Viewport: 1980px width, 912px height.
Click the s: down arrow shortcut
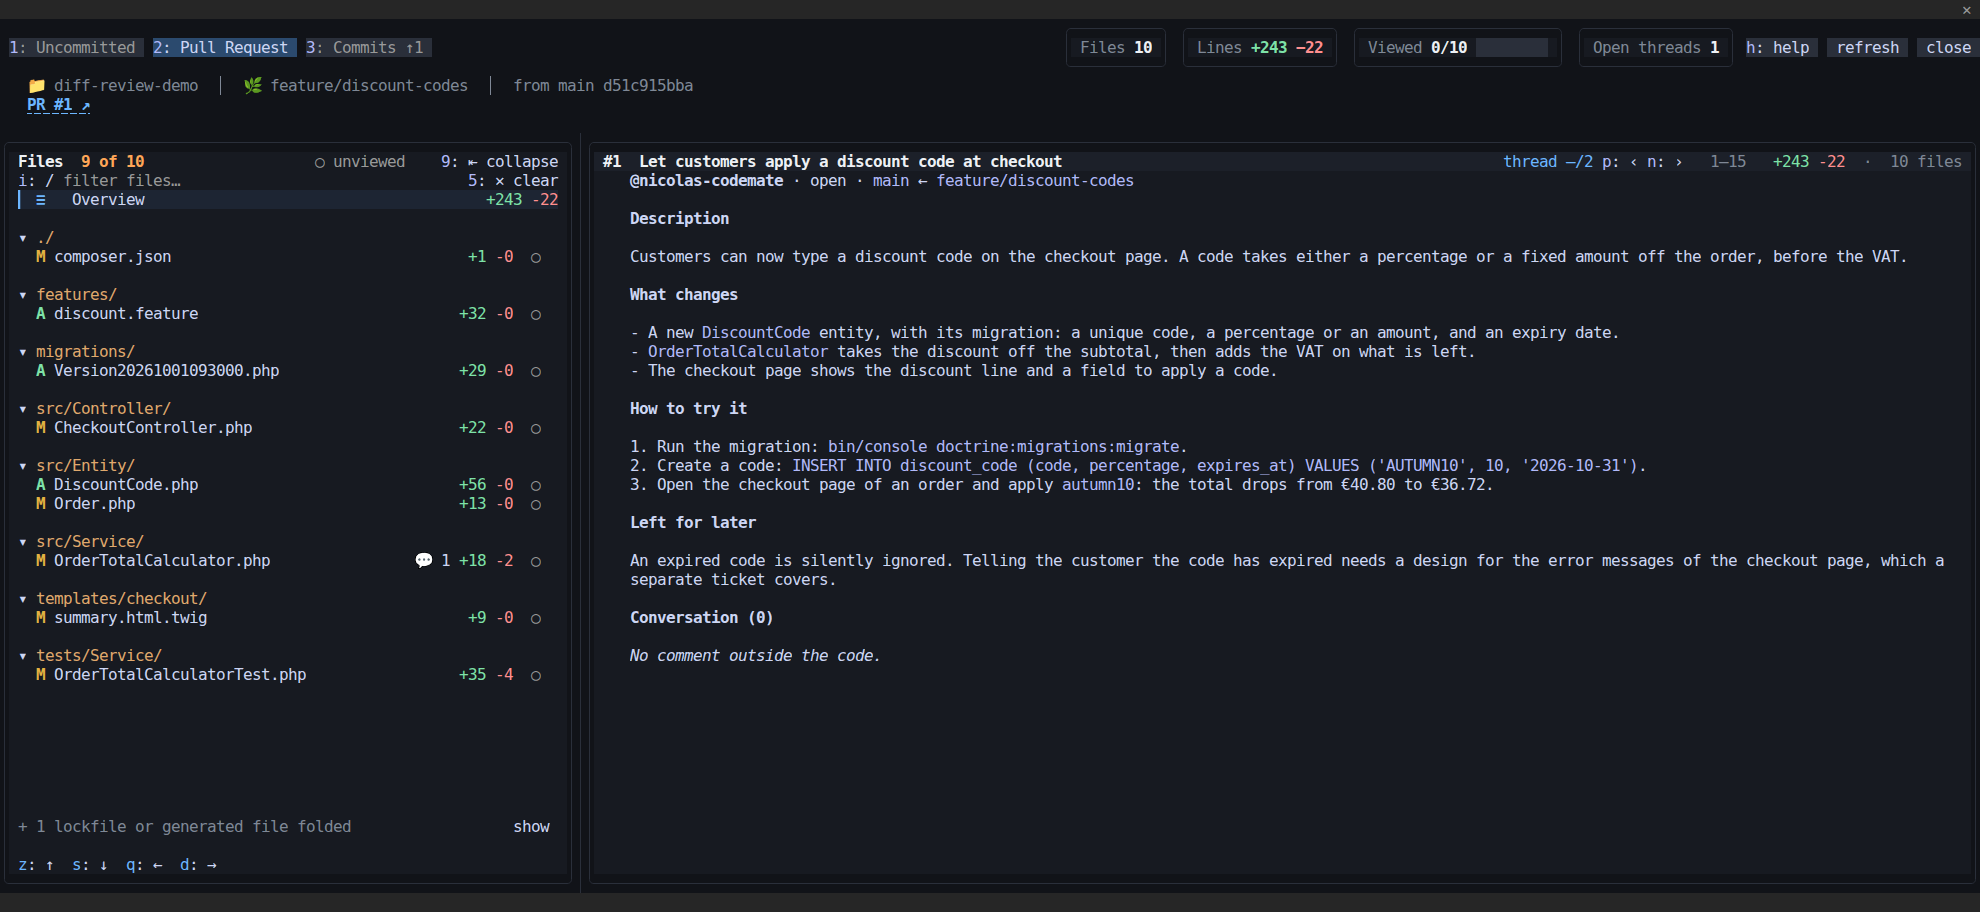click(90, 865)
